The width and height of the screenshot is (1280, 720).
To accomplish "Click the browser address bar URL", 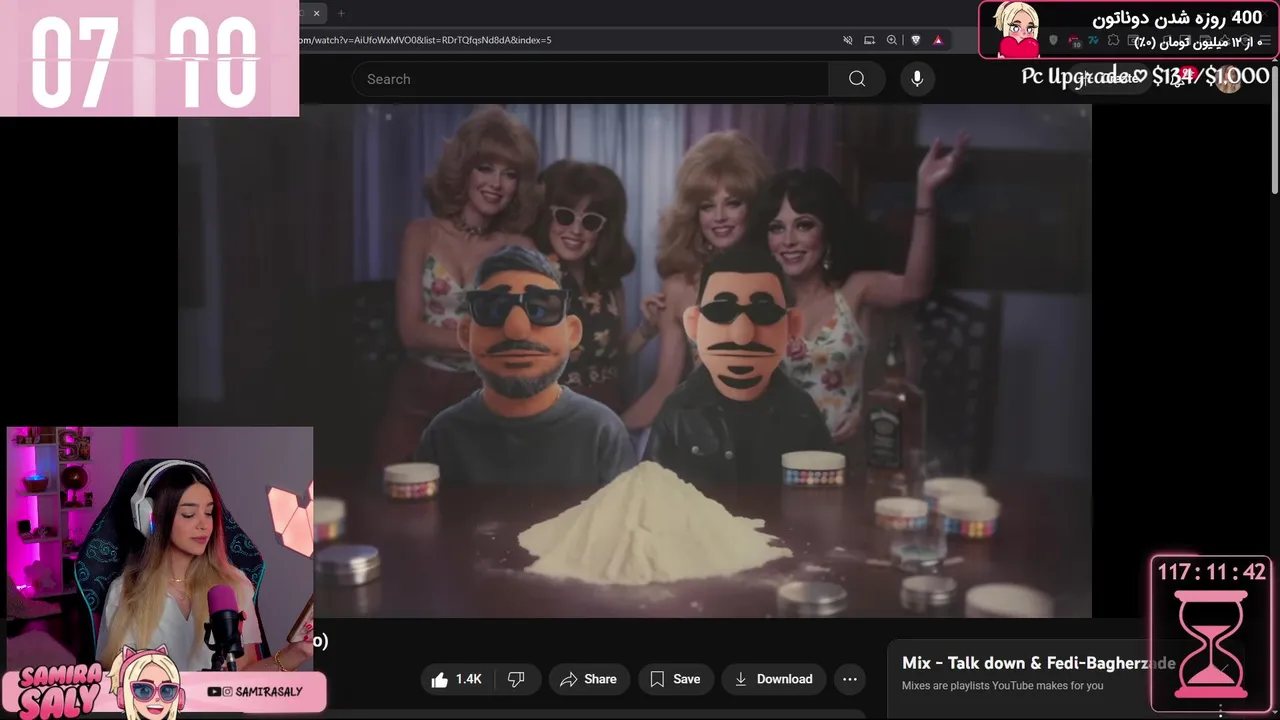I will pos(425,40).
